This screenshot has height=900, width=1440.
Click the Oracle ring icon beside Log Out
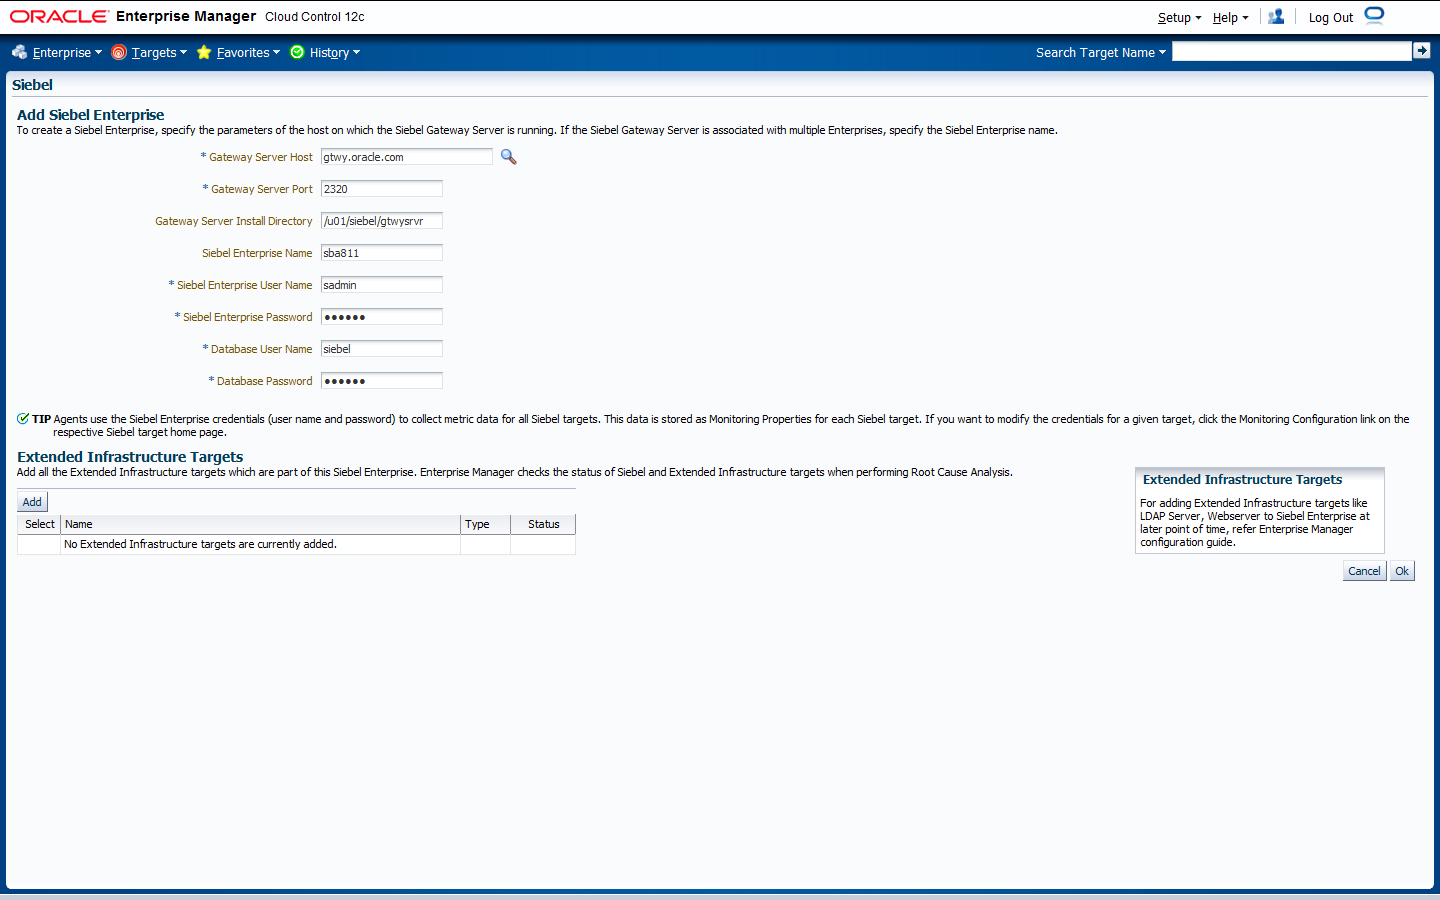1375,15
